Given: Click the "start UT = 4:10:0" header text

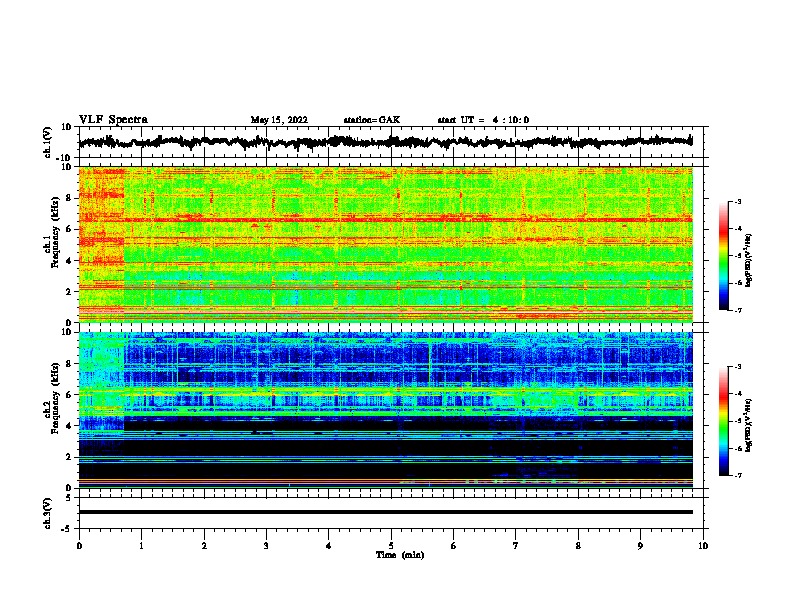Looking at the screenshot, I should pyautogui.click(x=483, y=120).
